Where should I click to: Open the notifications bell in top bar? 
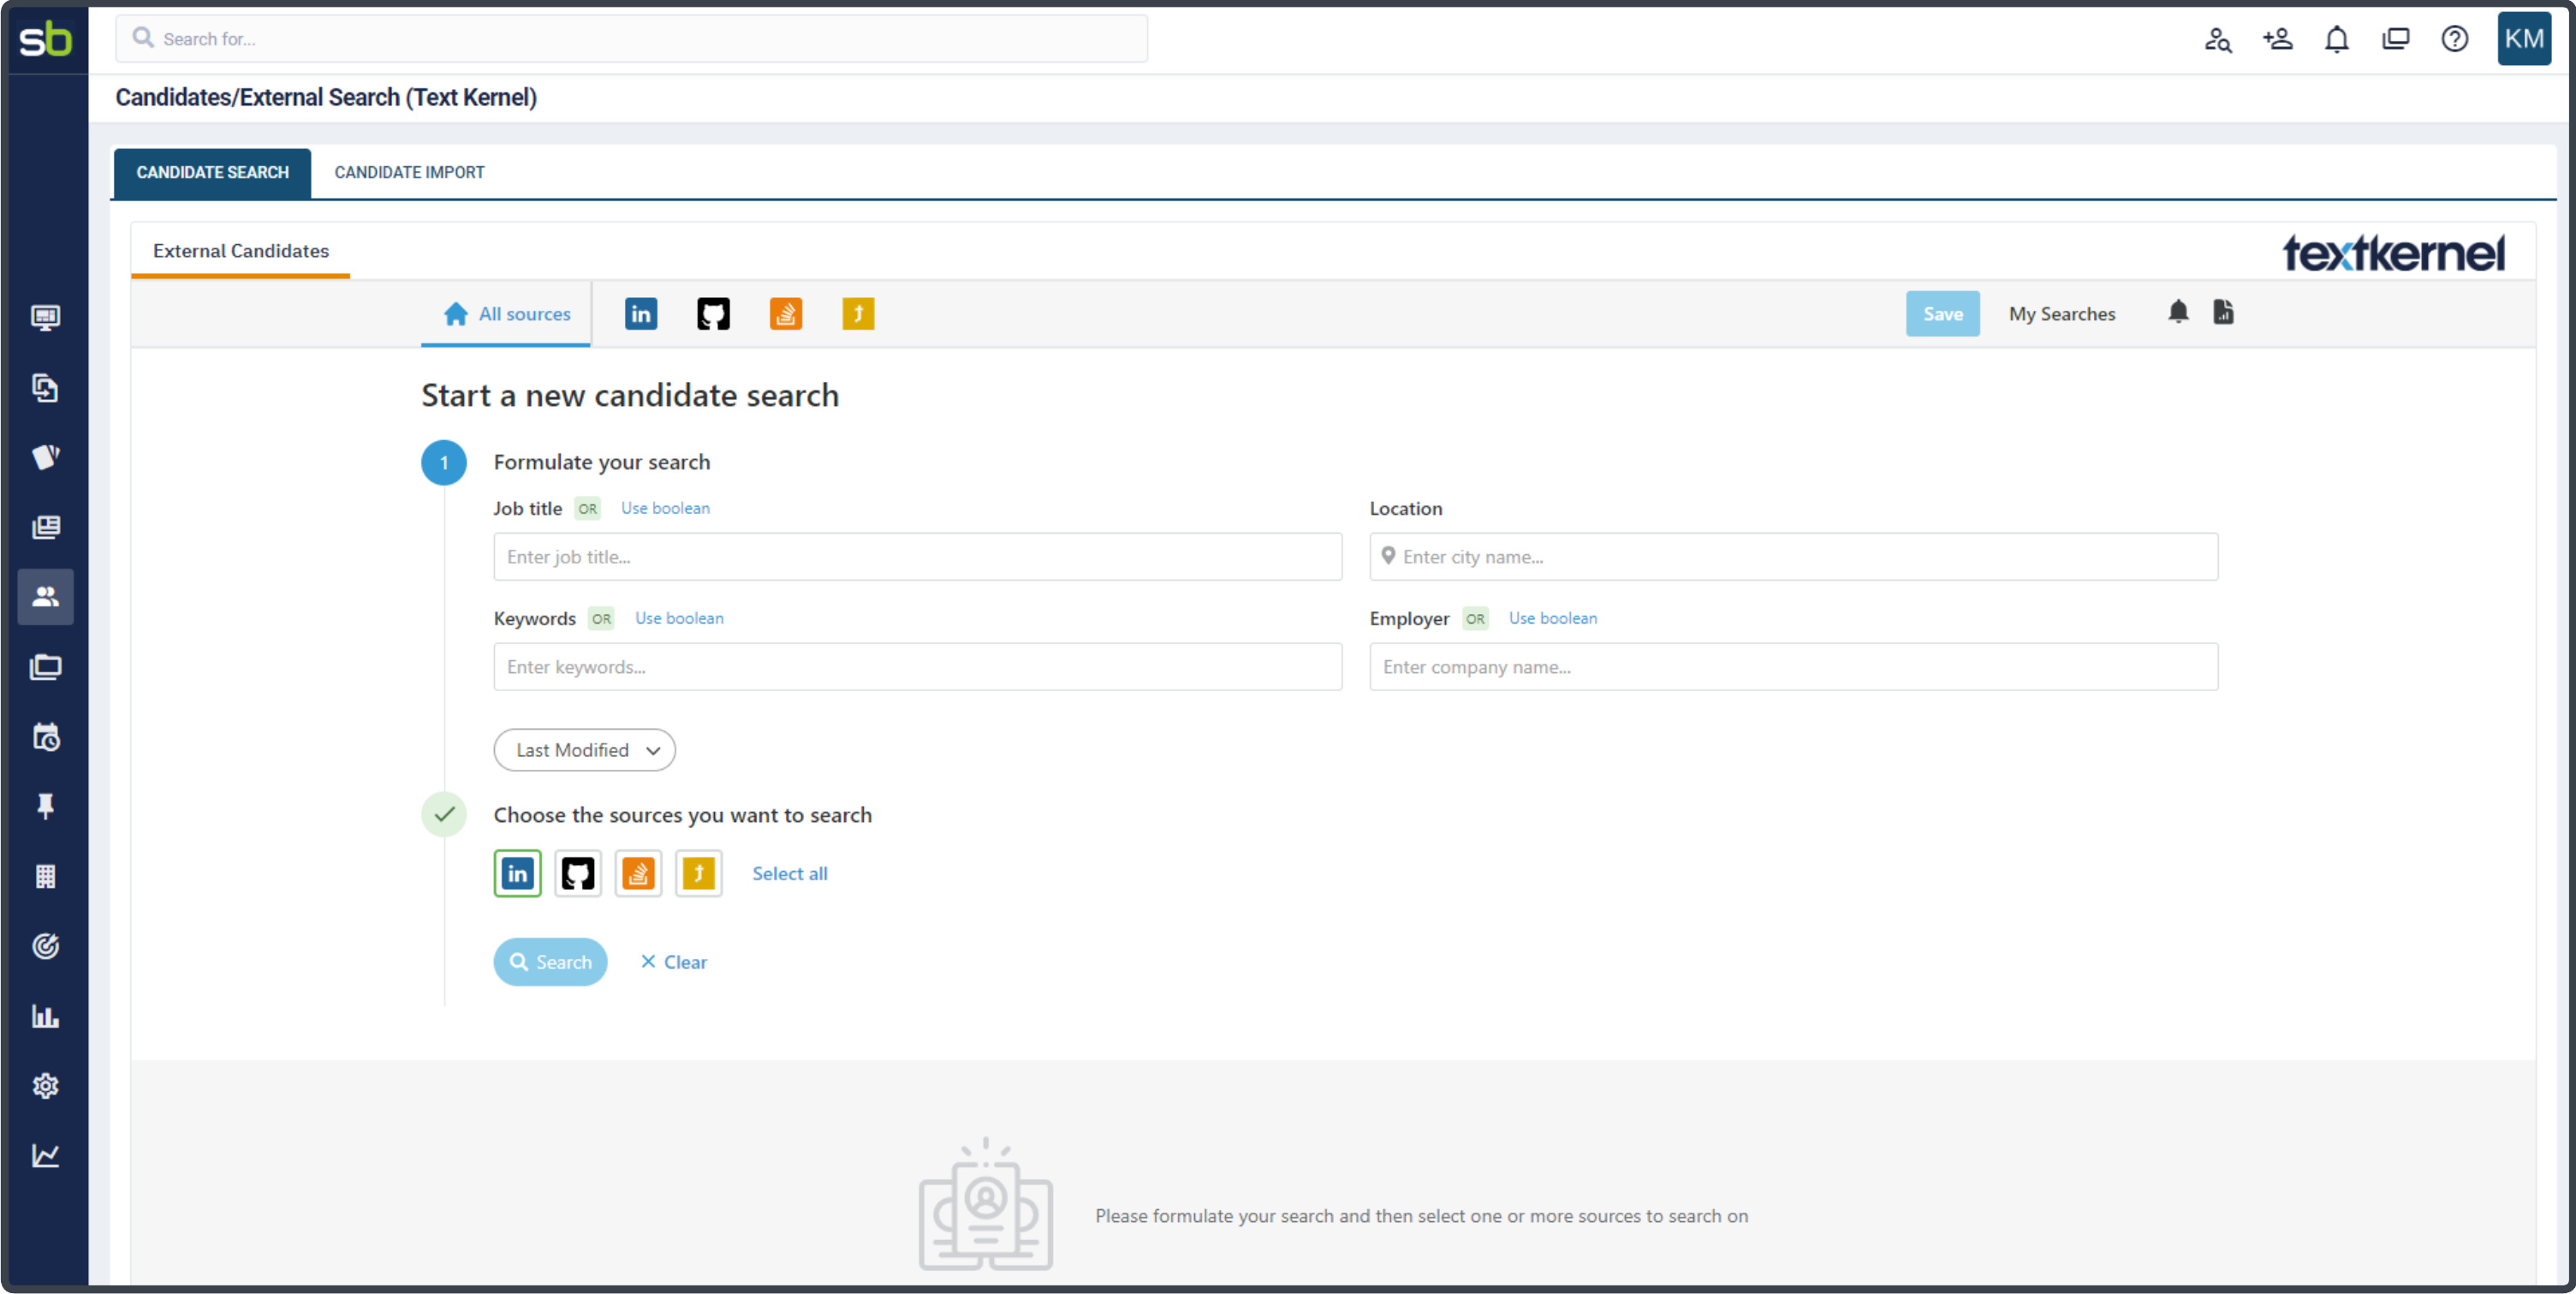[x=2336, y=39]
